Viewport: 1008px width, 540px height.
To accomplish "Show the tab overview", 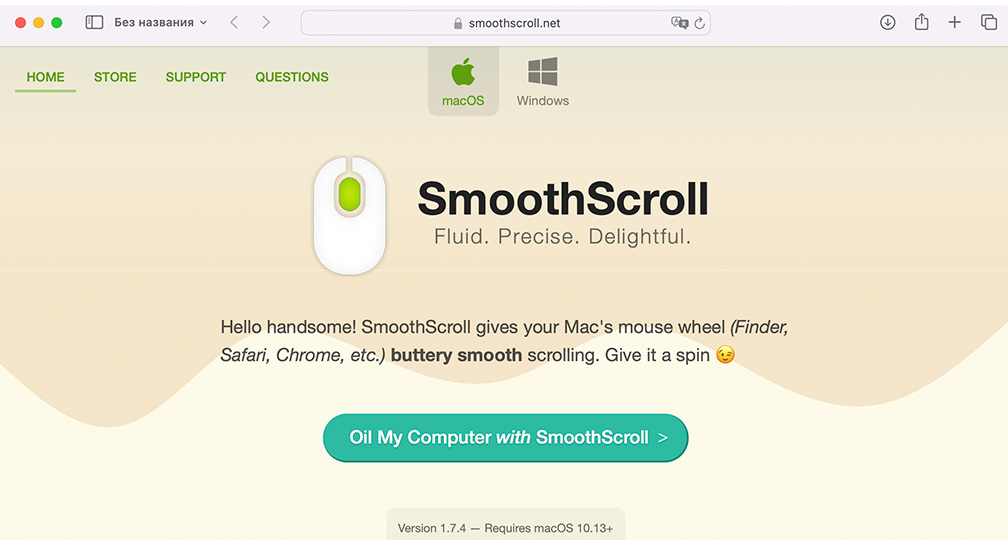I will pyautogui.click(x=989, y=22).
